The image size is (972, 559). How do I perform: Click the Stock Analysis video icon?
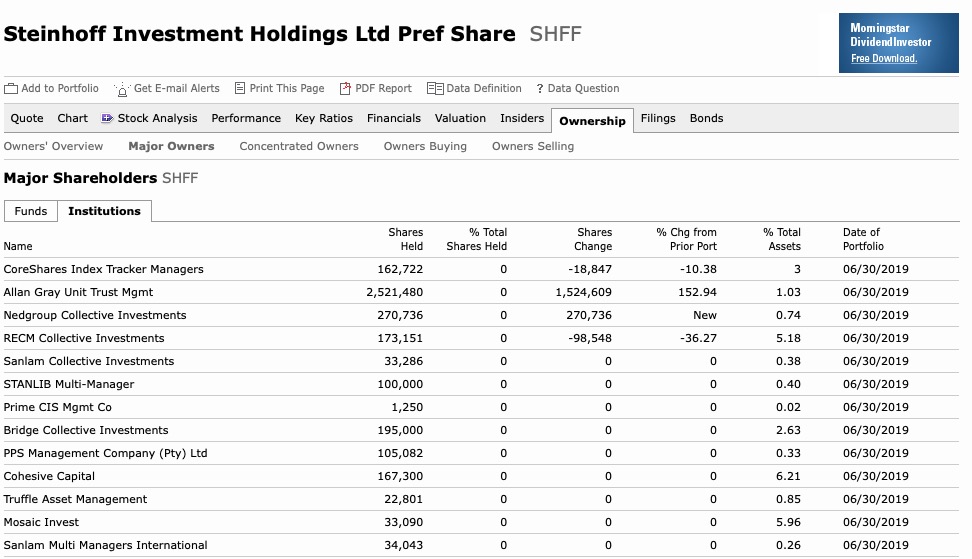point(107,118)
